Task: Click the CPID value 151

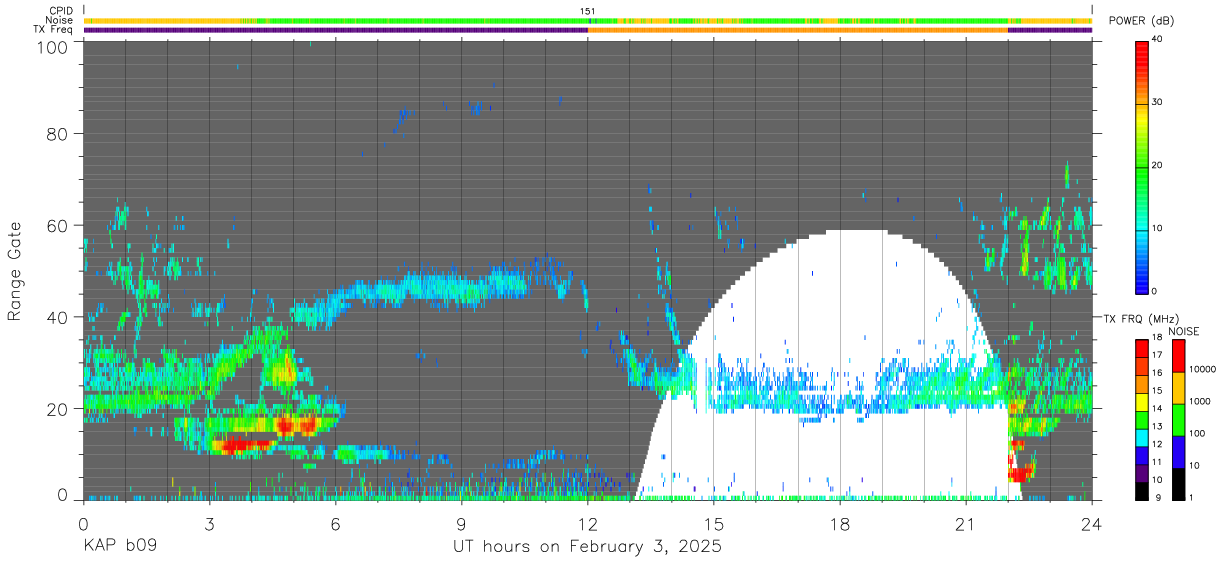Action: pos(588,11)
